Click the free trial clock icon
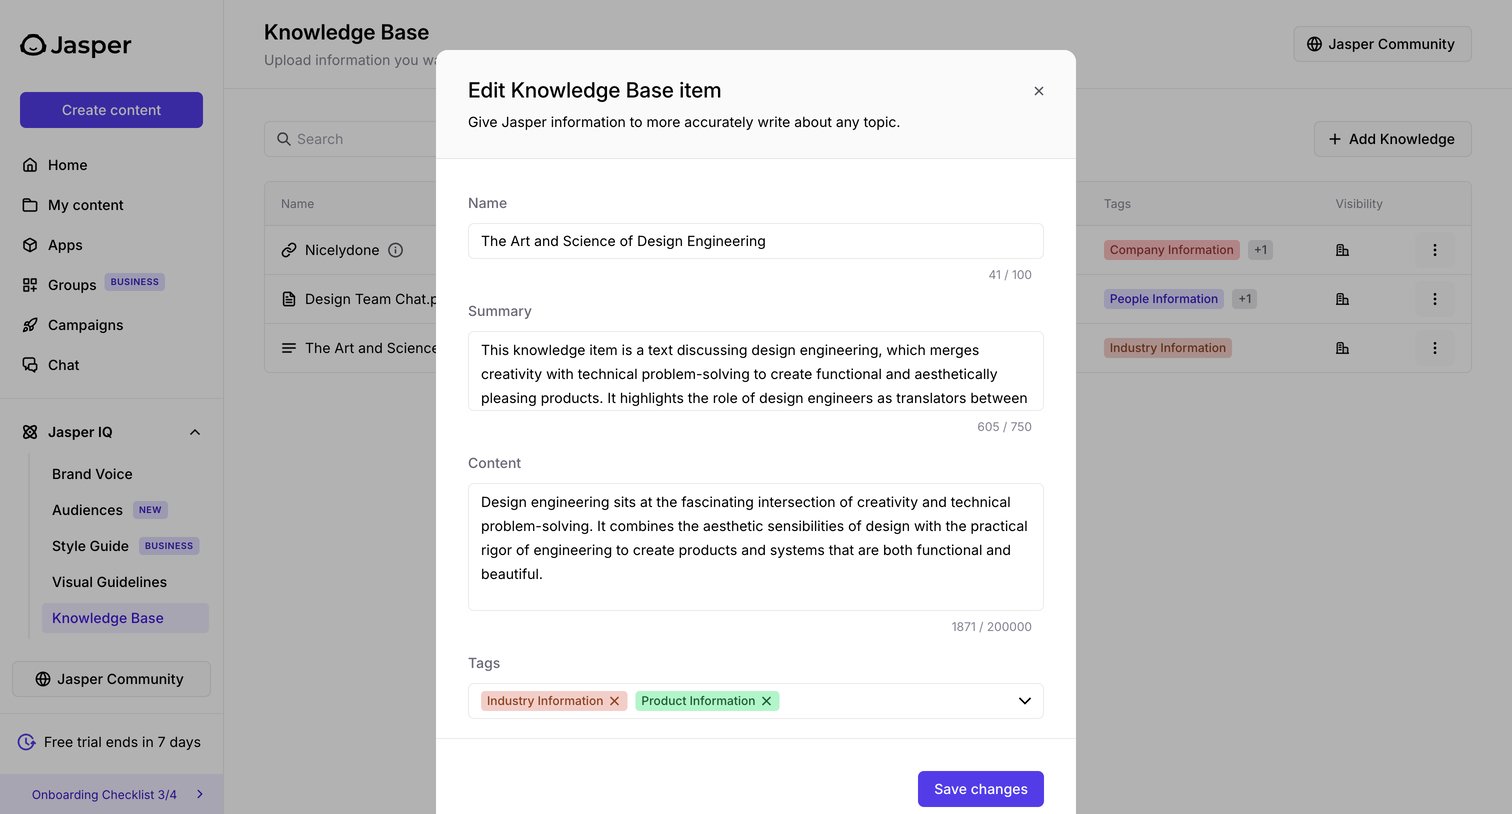1512x814 pixels. (27, 742)
